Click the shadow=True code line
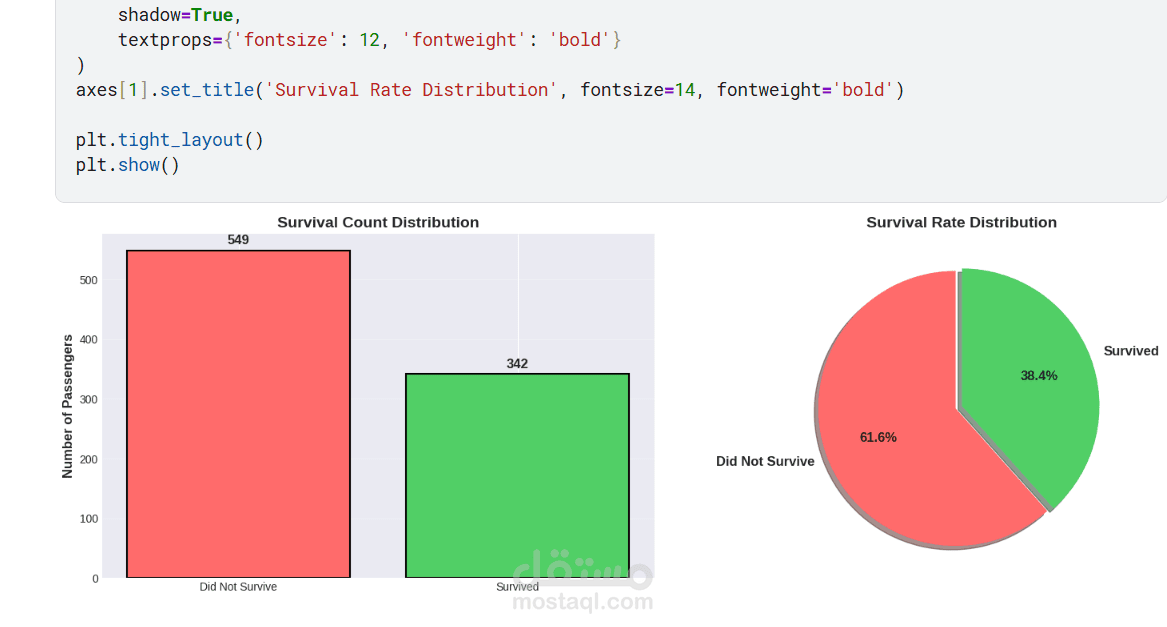Viewport: 1167px width, 627px height. [x=180, y=15]
